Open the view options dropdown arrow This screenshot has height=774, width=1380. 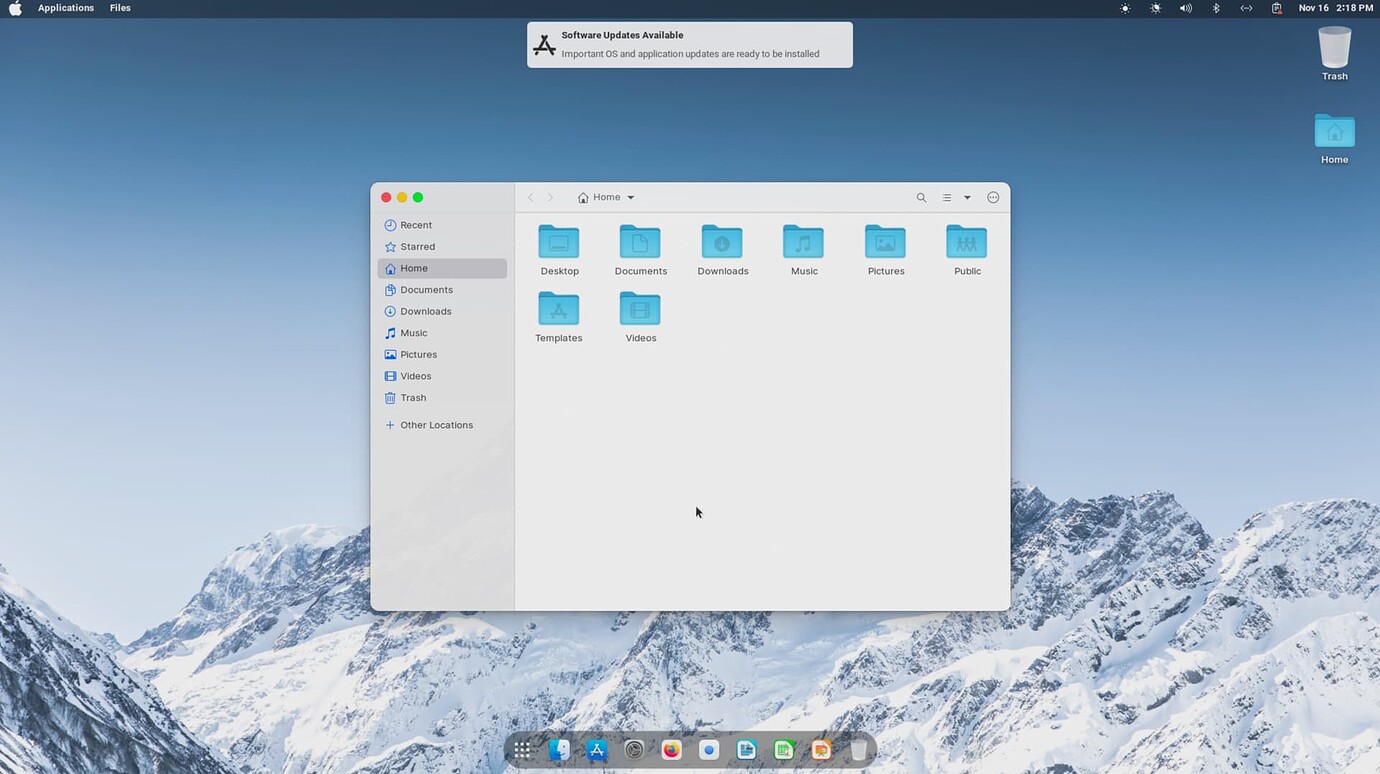(966, 197)
